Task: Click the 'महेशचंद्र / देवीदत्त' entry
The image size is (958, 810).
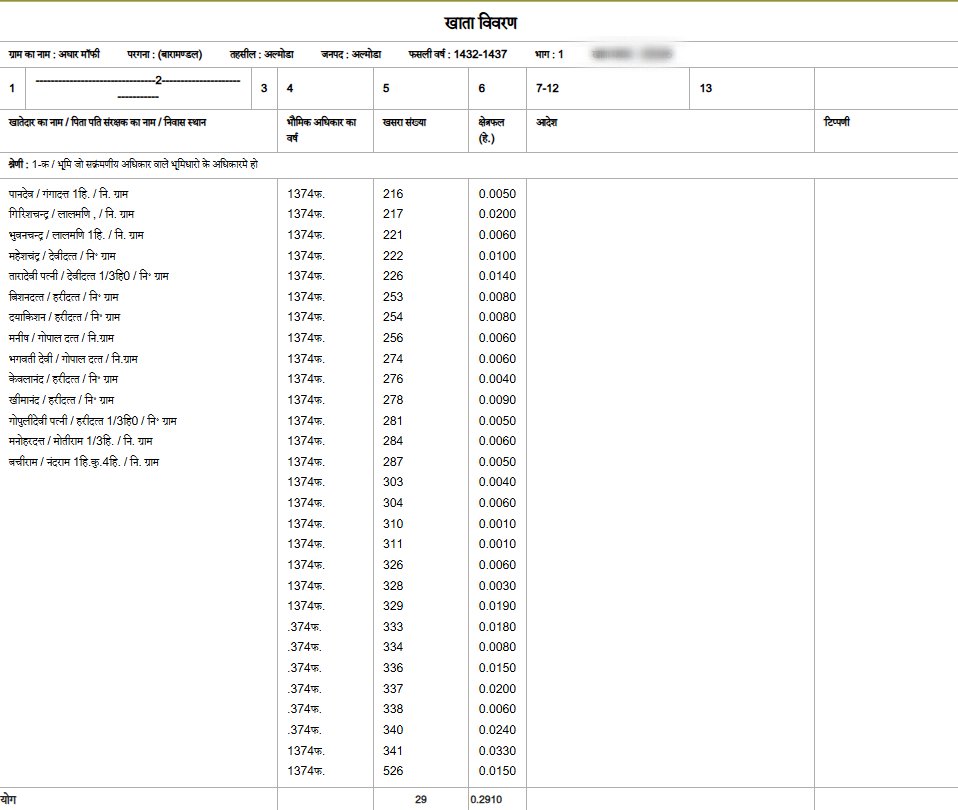Action: click(x=62, y=256)
